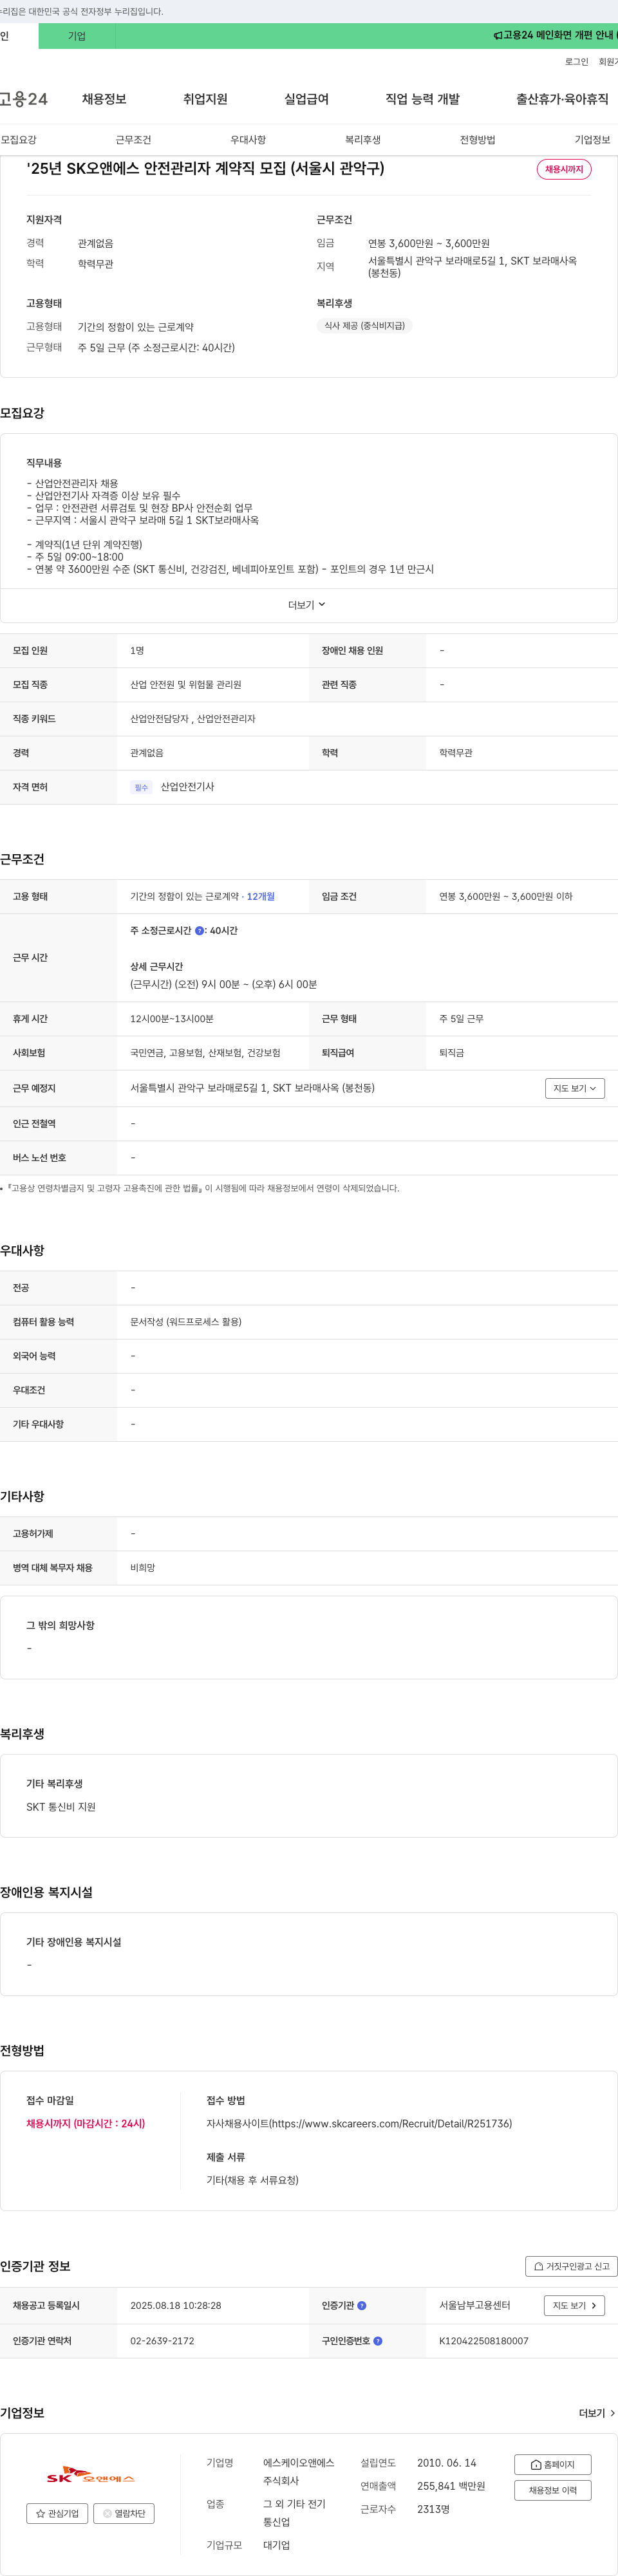Jump to the 우대사항 section tab

(x=248, y=140)
